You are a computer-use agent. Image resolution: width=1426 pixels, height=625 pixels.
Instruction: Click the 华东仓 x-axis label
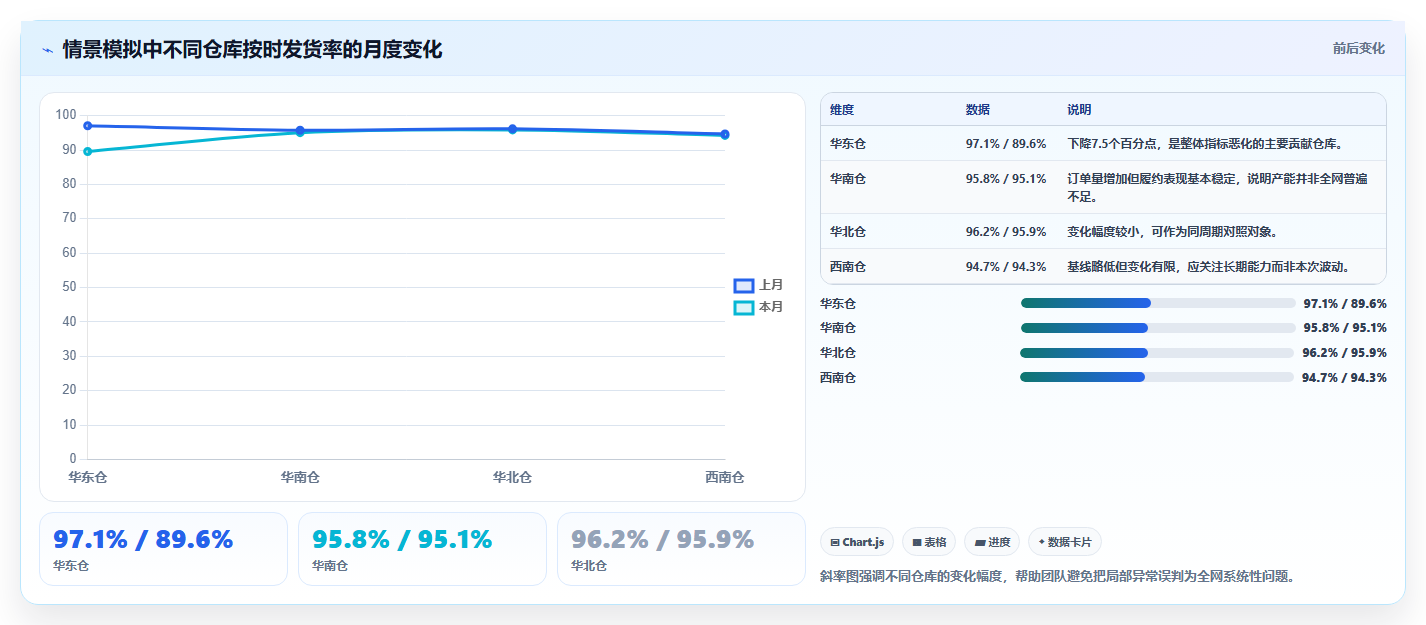(88, 478)
